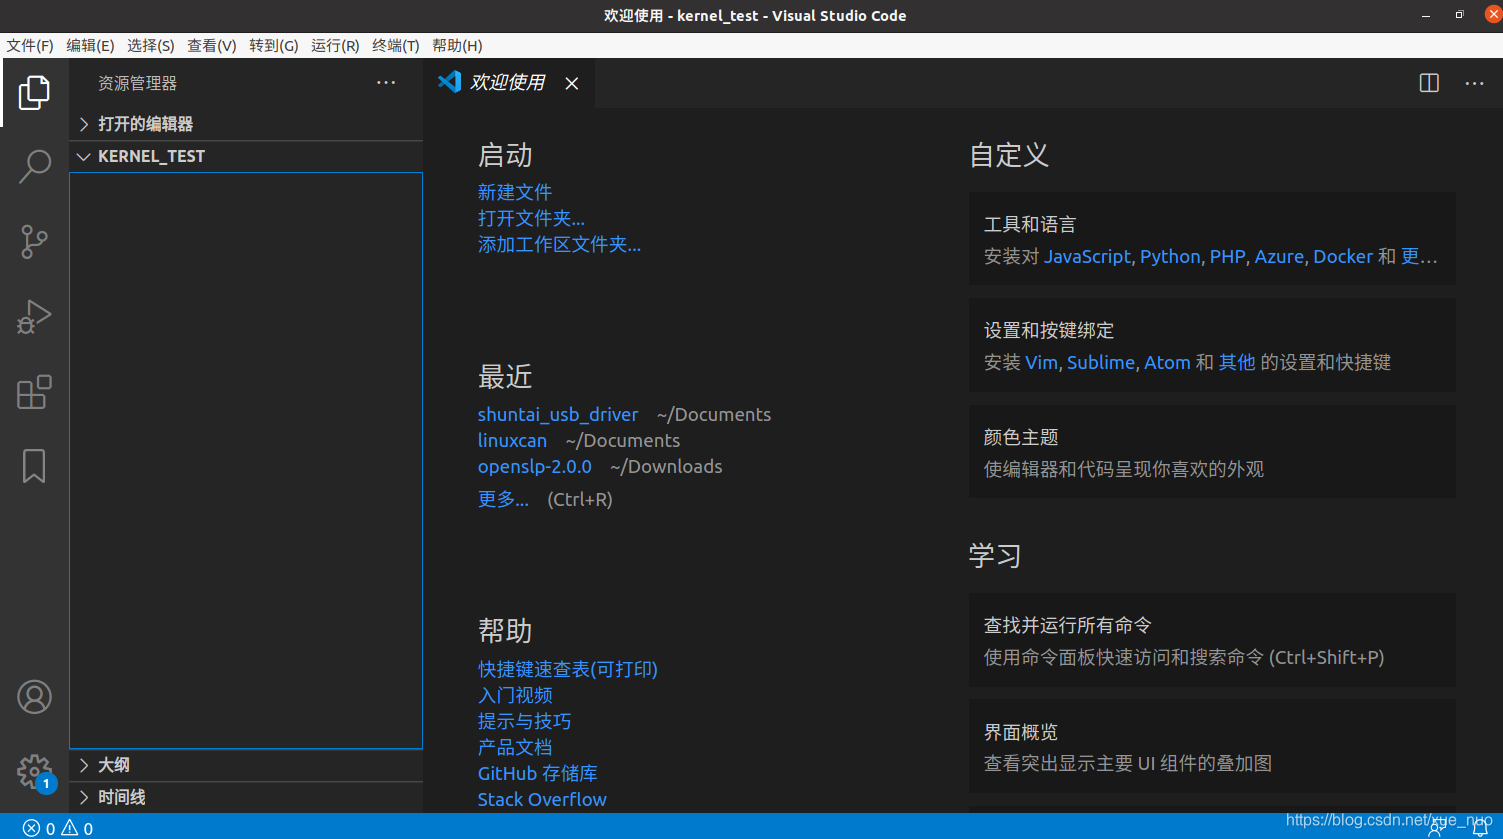Open the Bookmarks view in activity bar

(x=34, y=466)
